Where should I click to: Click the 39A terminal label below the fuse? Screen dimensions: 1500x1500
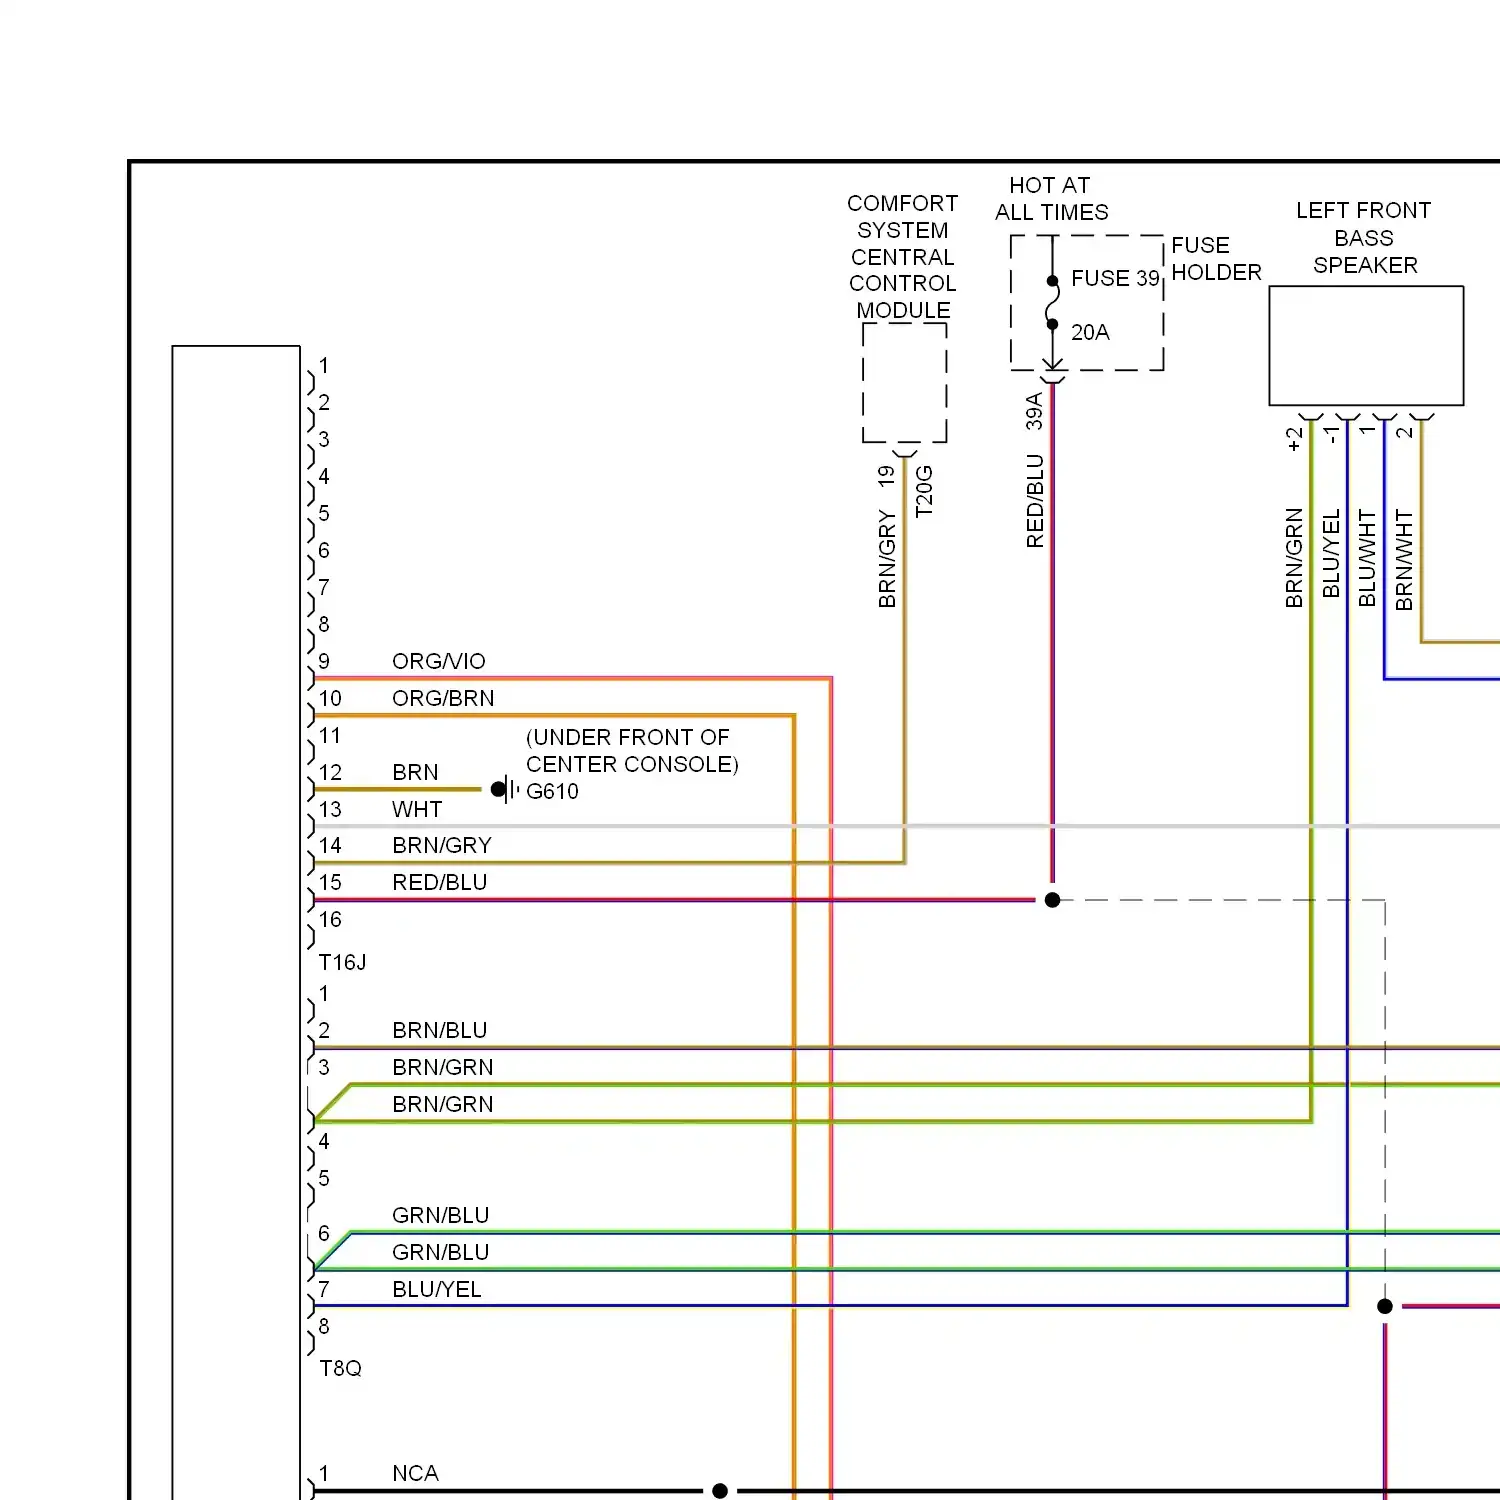(1034, 411)
